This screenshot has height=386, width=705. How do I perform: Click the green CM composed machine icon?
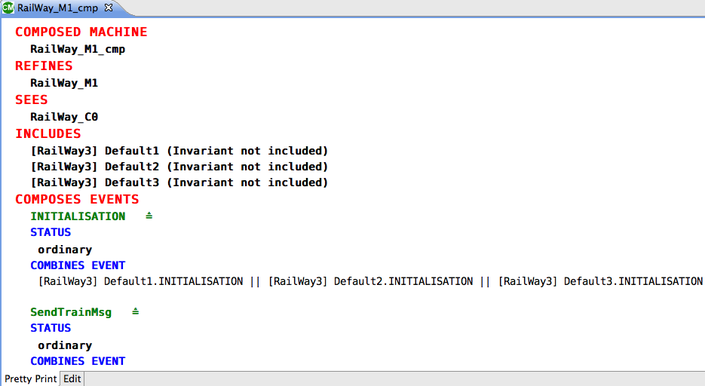coord(8,7)
